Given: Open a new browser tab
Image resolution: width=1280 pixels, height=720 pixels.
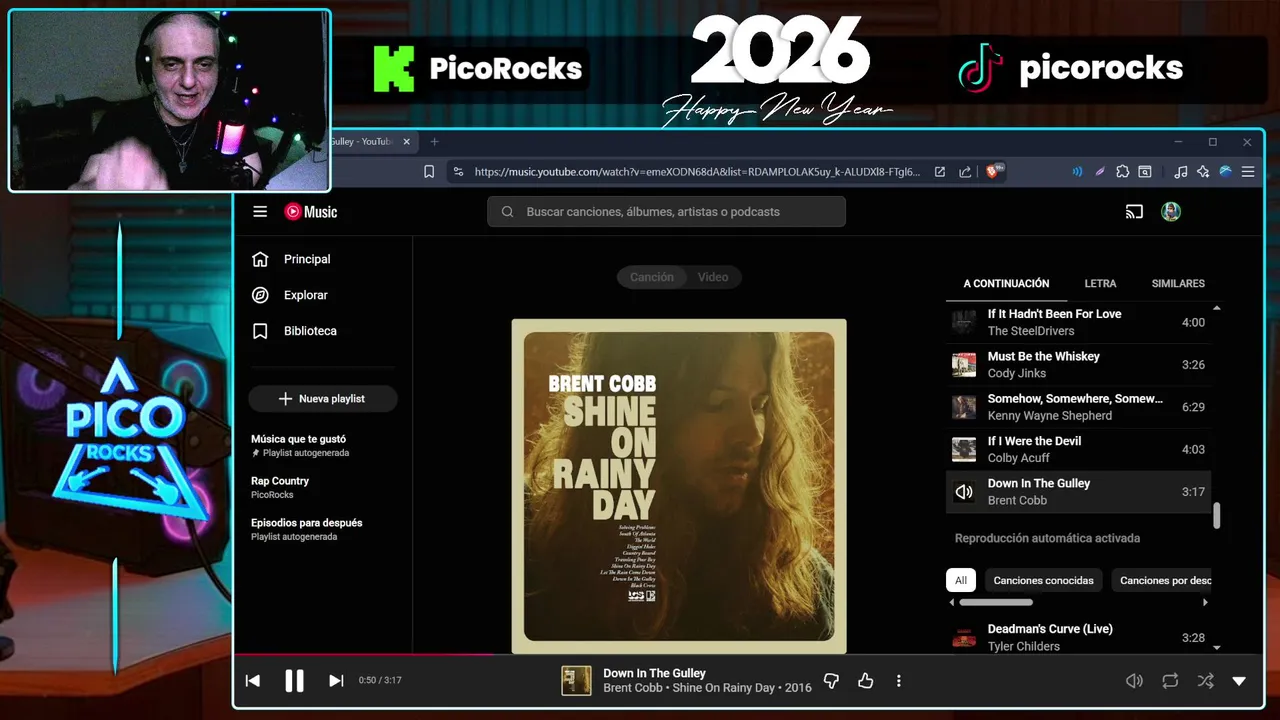Looking at the screenshot, I should tap(434, 142).
